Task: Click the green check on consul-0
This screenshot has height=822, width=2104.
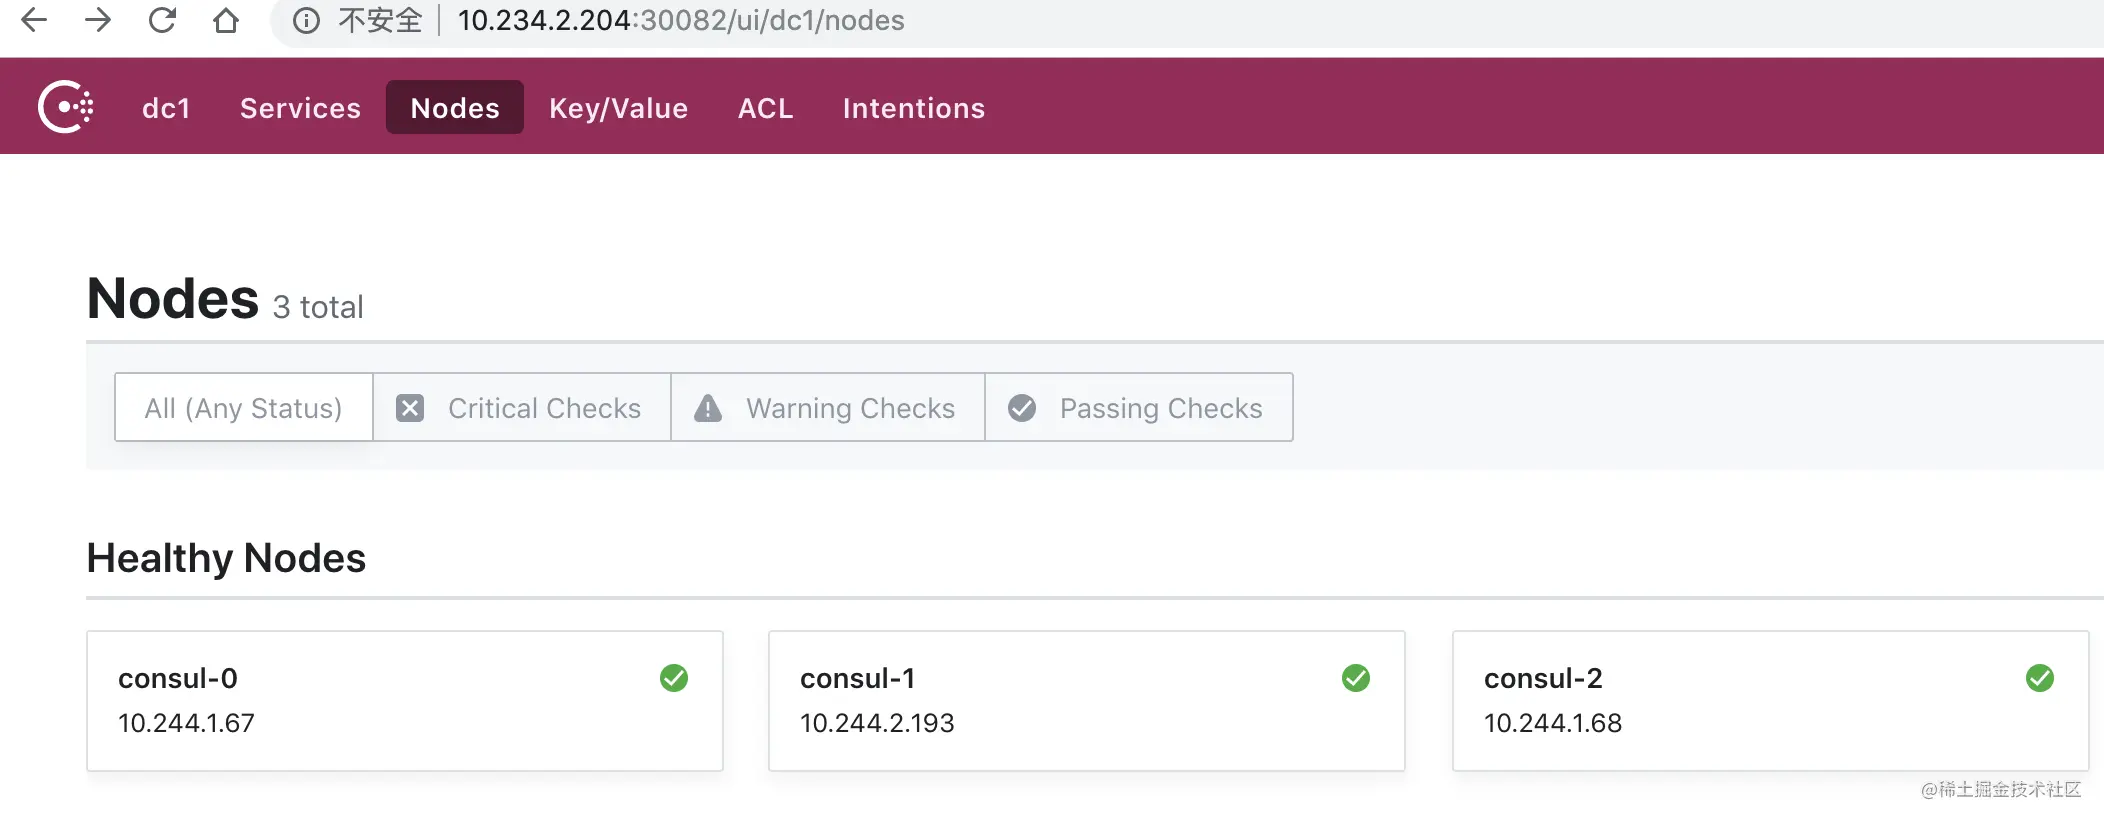Action: pyautogui.click(x=674, y=678)
